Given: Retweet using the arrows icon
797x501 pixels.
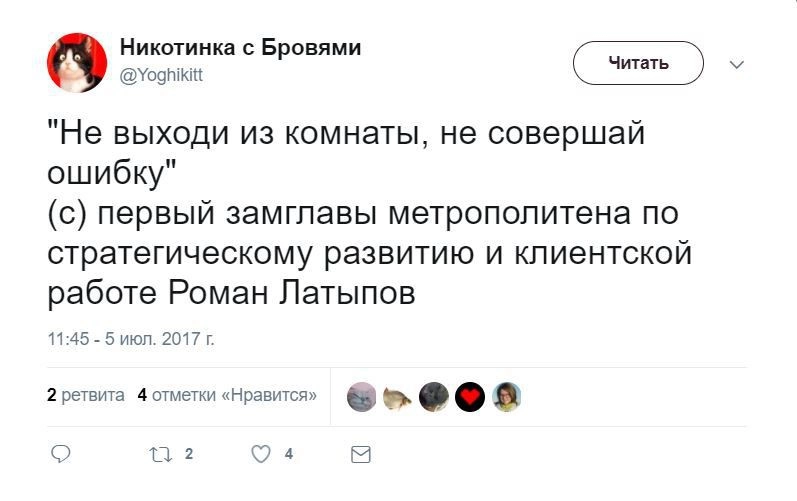Looking at the screenshot, I should [x=160, y=454].
